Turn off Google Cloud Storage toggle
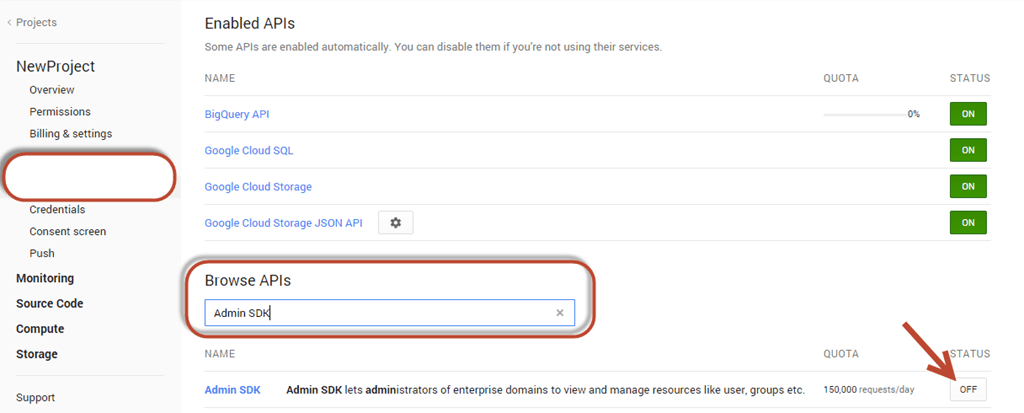 (x=968, y=186)
